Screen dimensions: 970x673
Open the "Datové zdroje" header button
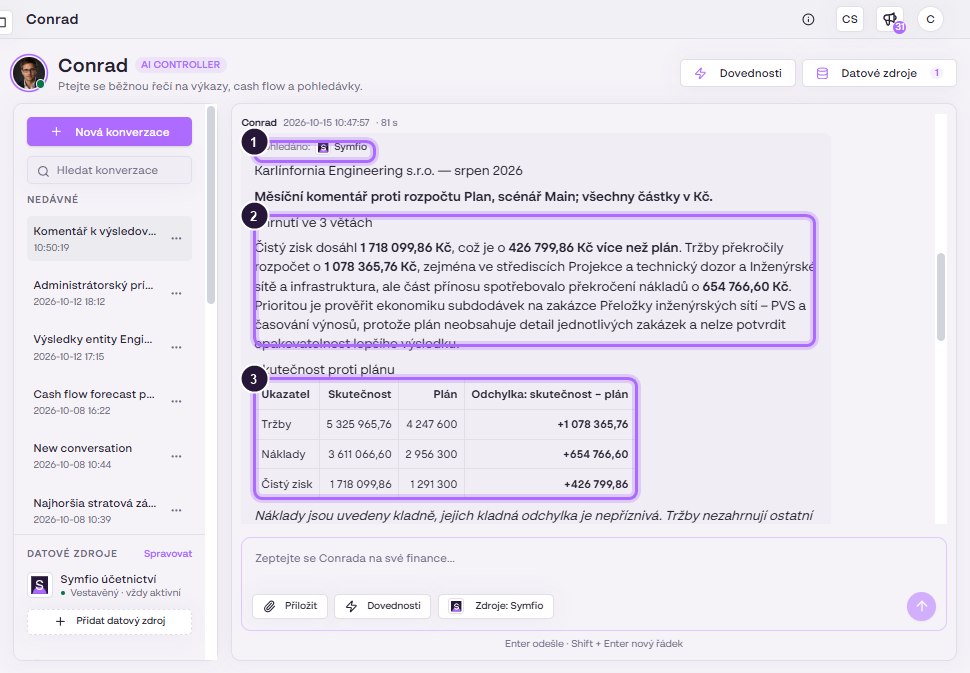point(879,73)
